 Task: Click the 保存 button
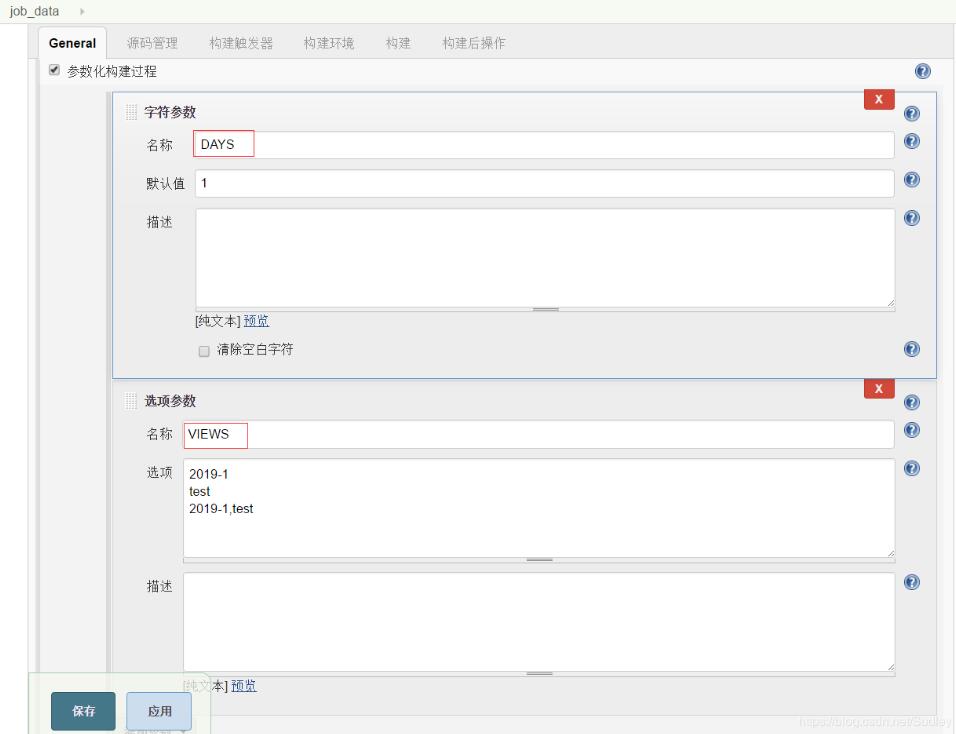tap(82, 711)
